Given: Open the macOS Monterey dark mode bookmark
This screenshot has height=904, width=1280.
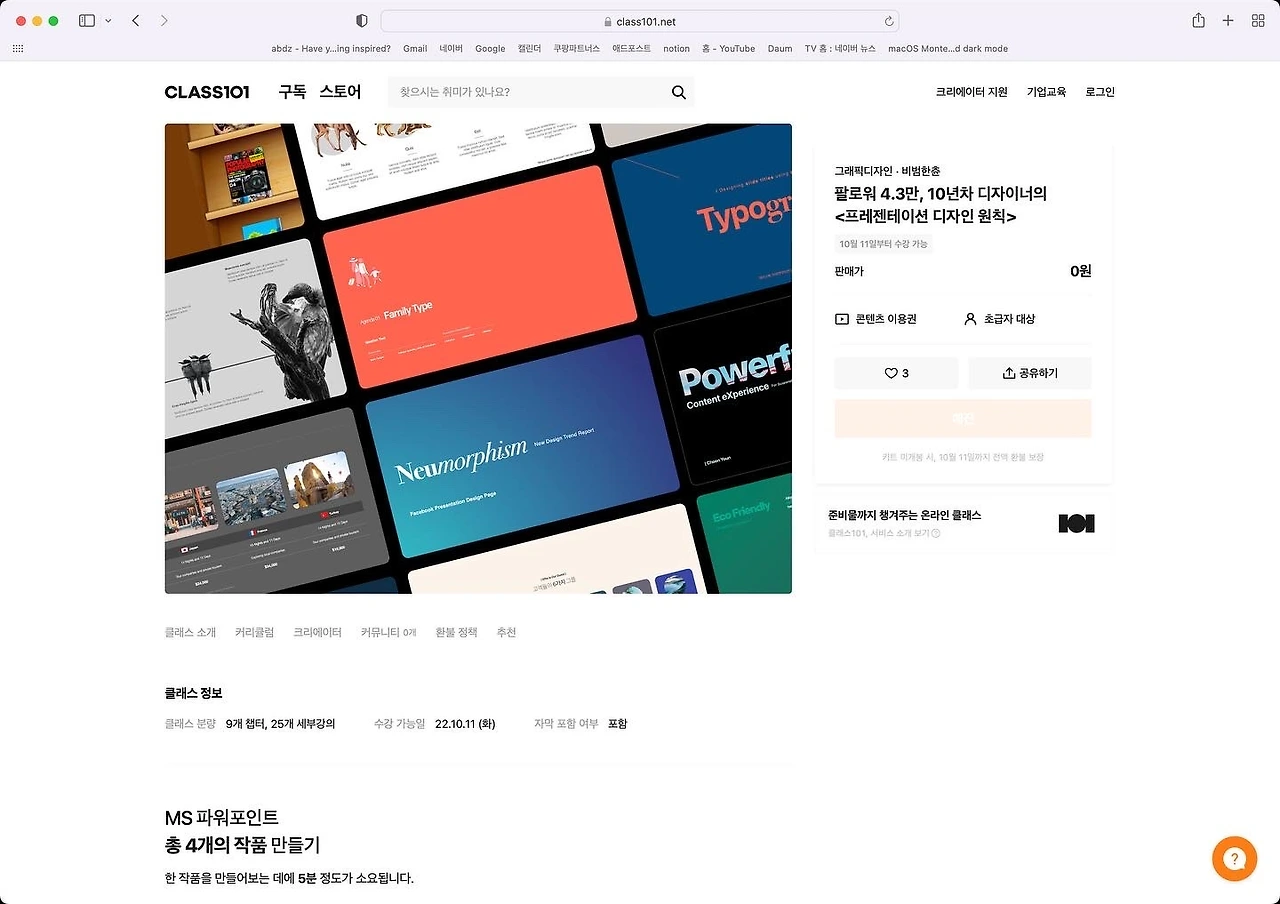Looking at the screenshot, I should 948,48.
